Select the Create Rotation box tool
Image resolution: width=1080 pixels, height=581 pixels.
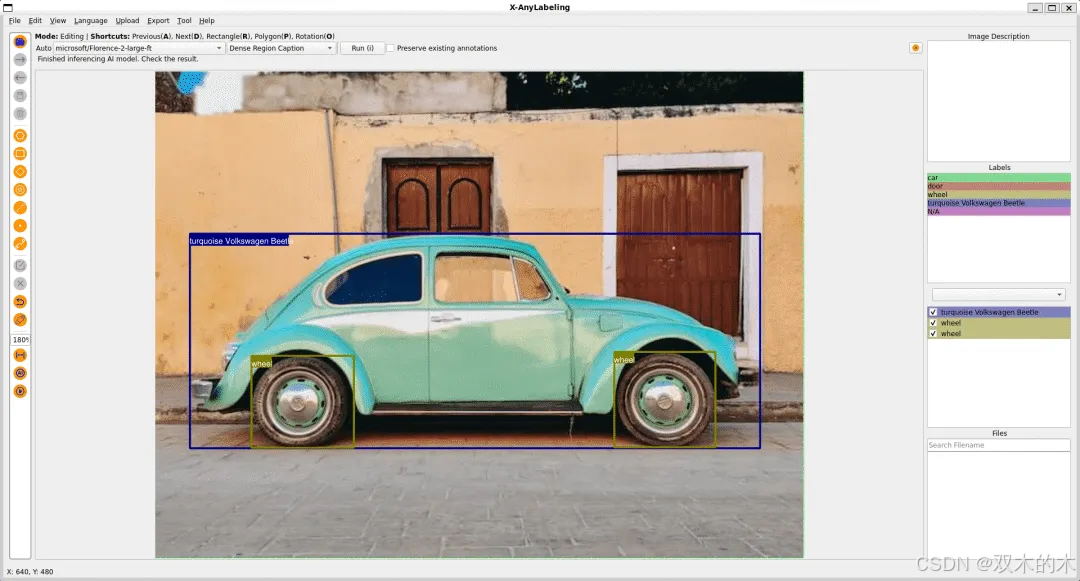20,171
